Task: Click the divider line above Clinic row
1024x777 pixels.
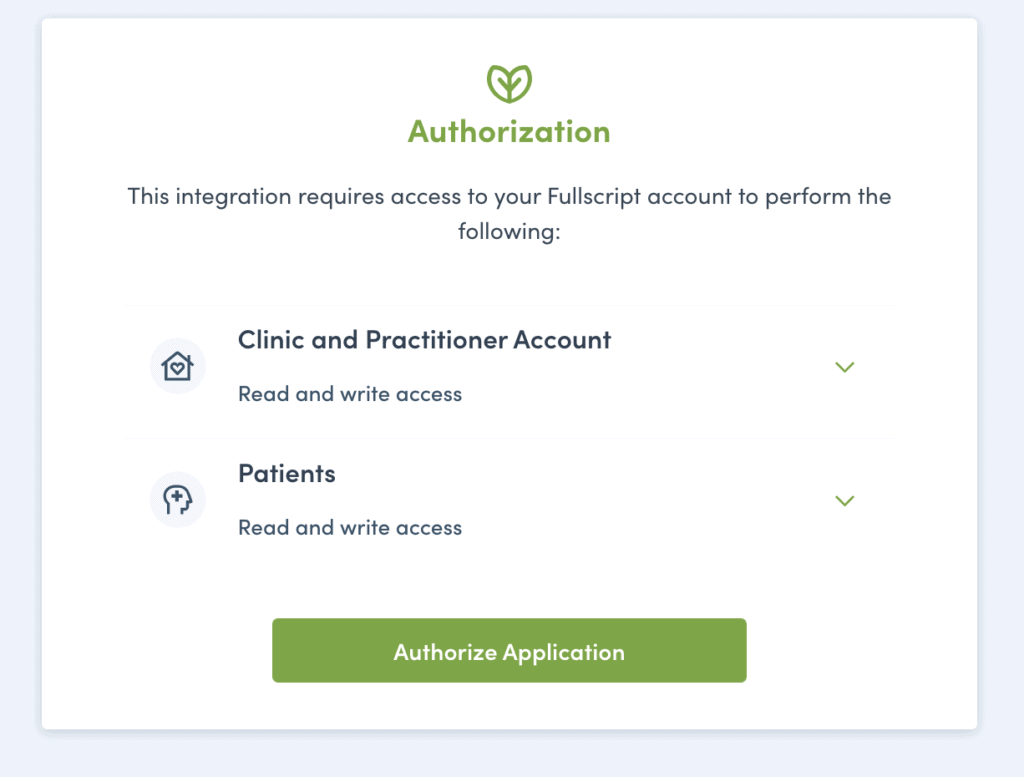Action: click(509, 305)
